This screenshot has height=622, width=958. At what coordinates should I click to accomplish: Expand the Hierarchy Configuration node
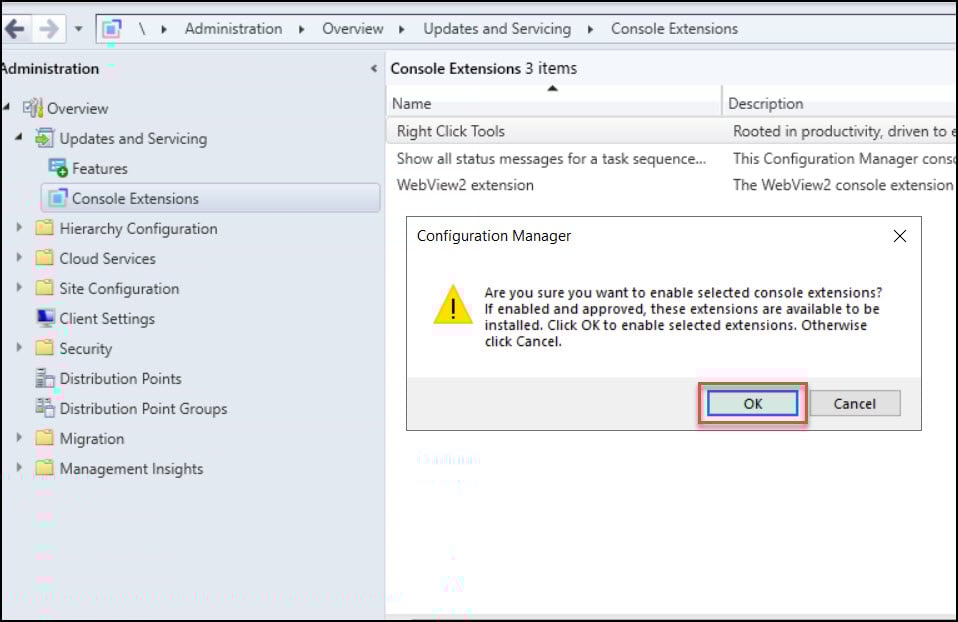[x=19, y=227]
